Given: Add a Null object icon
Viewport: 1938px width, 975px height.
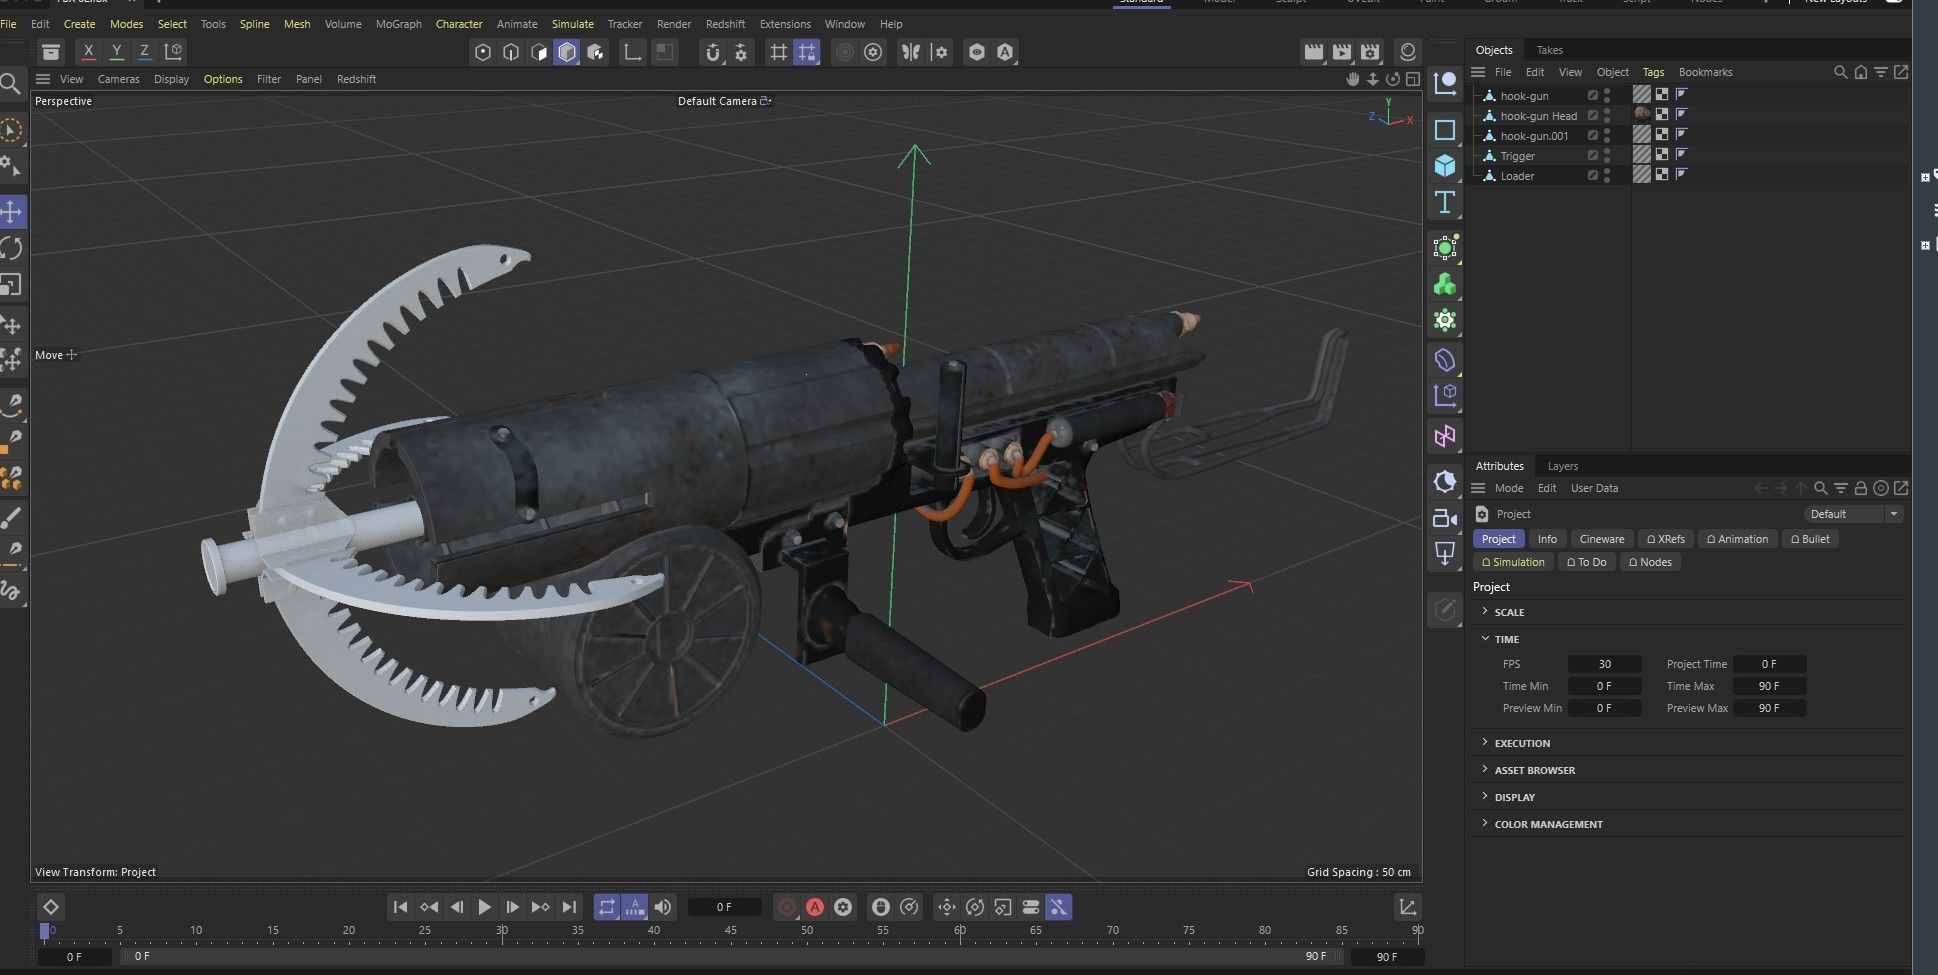Looking at the screenshot, I should click(x=1445, y=83).
